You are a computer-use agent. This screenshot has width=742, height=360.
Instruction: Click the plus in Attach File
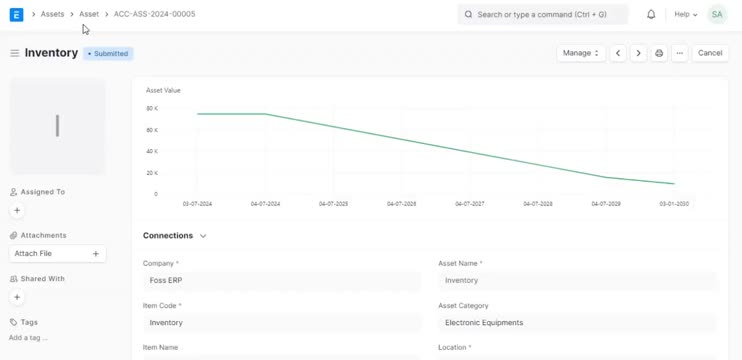click(x=96, y=254)
